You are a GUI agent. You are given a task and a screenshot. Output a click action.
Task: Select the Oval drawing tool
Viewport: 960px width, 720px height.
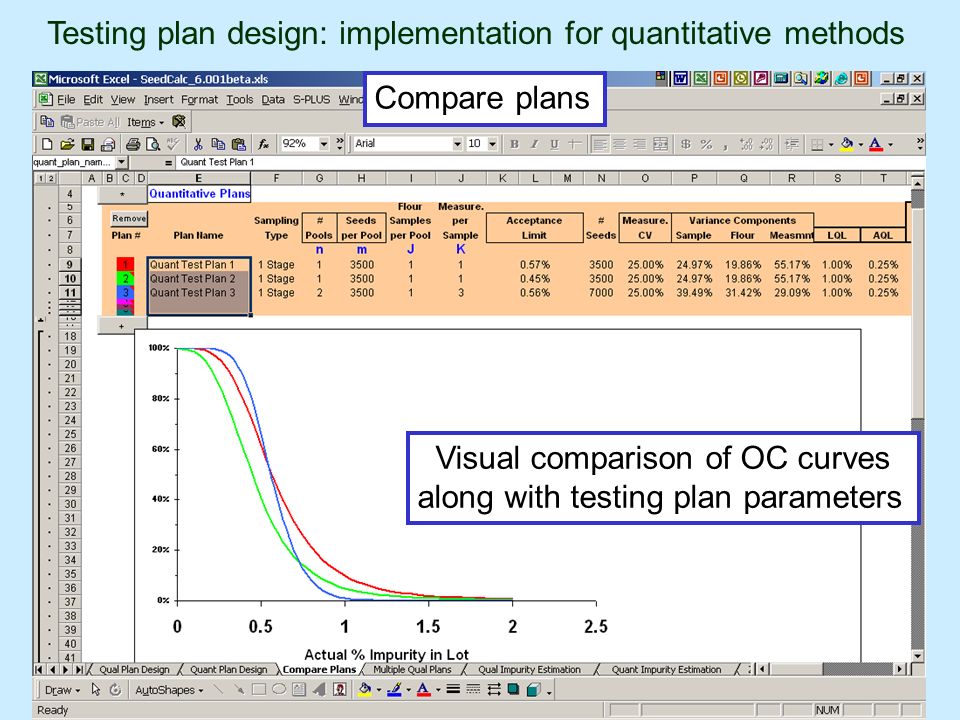[279, 690]
